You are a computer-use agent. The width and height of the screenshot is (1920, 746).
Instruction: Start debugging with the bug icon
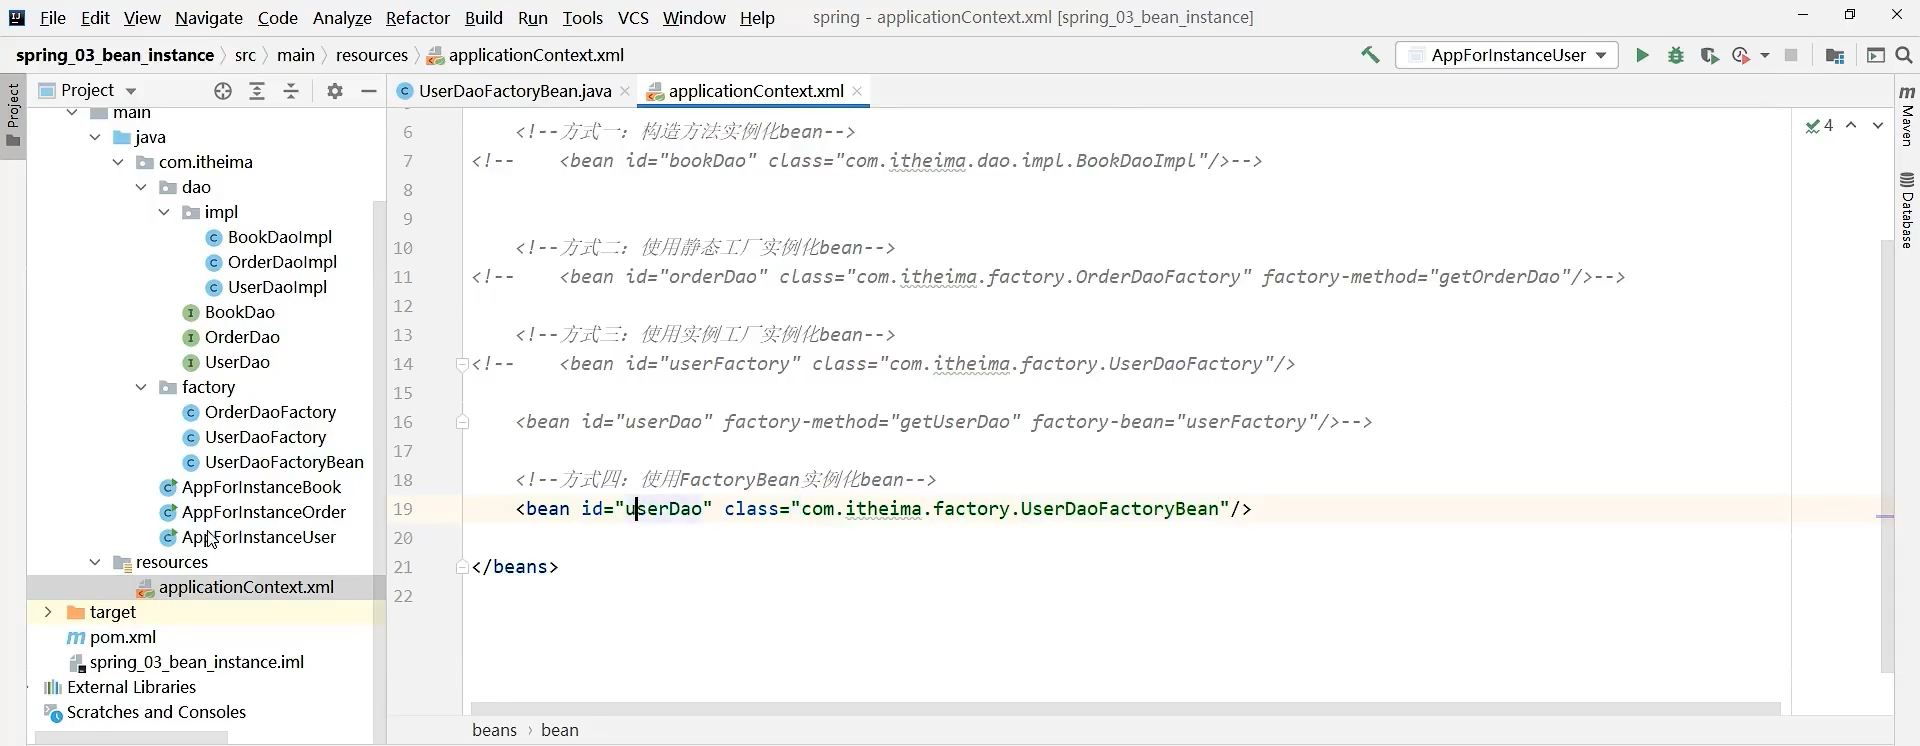[x=1676, y=55]
